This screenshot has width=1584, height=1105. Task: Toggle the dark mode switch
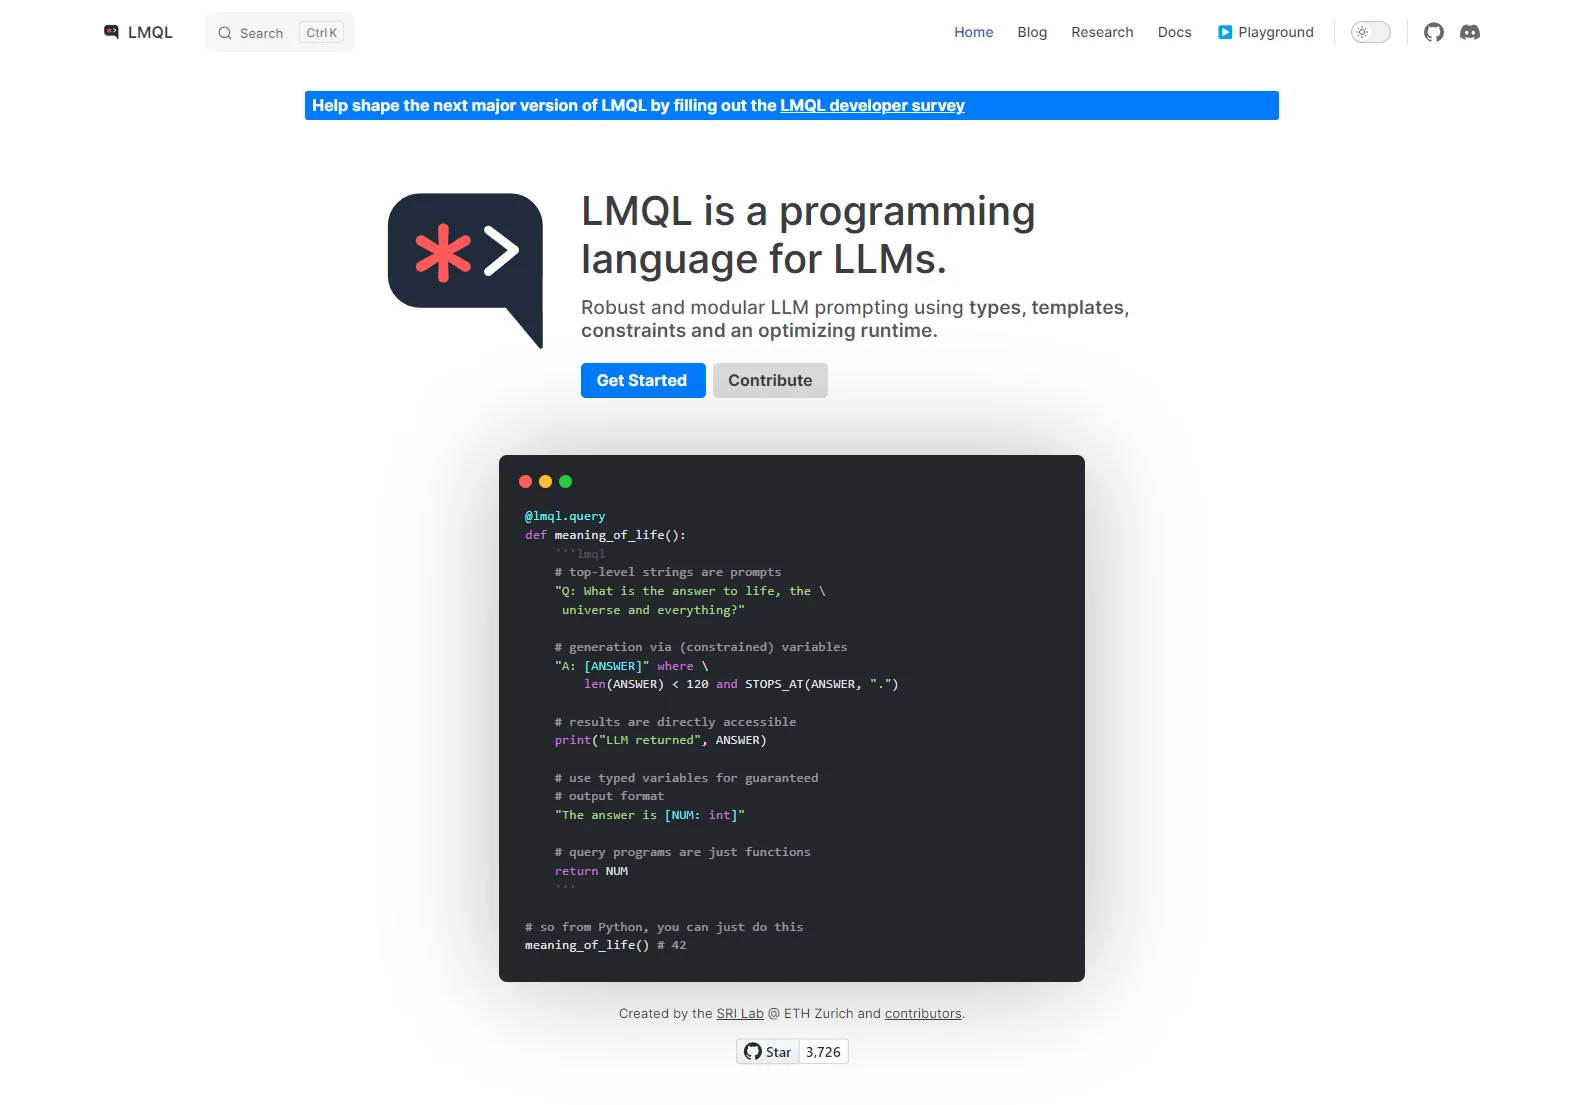tap(1371, 32)
